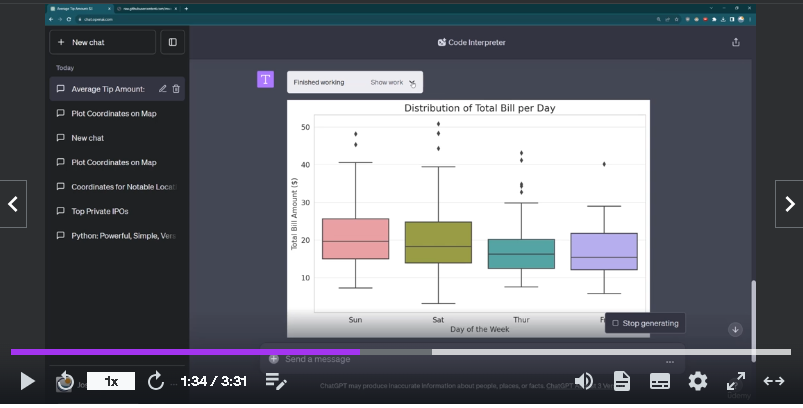Screen dimensions: 803x408
Task: Go to the previous lecture arrow
Action: (x=13, y=204)
